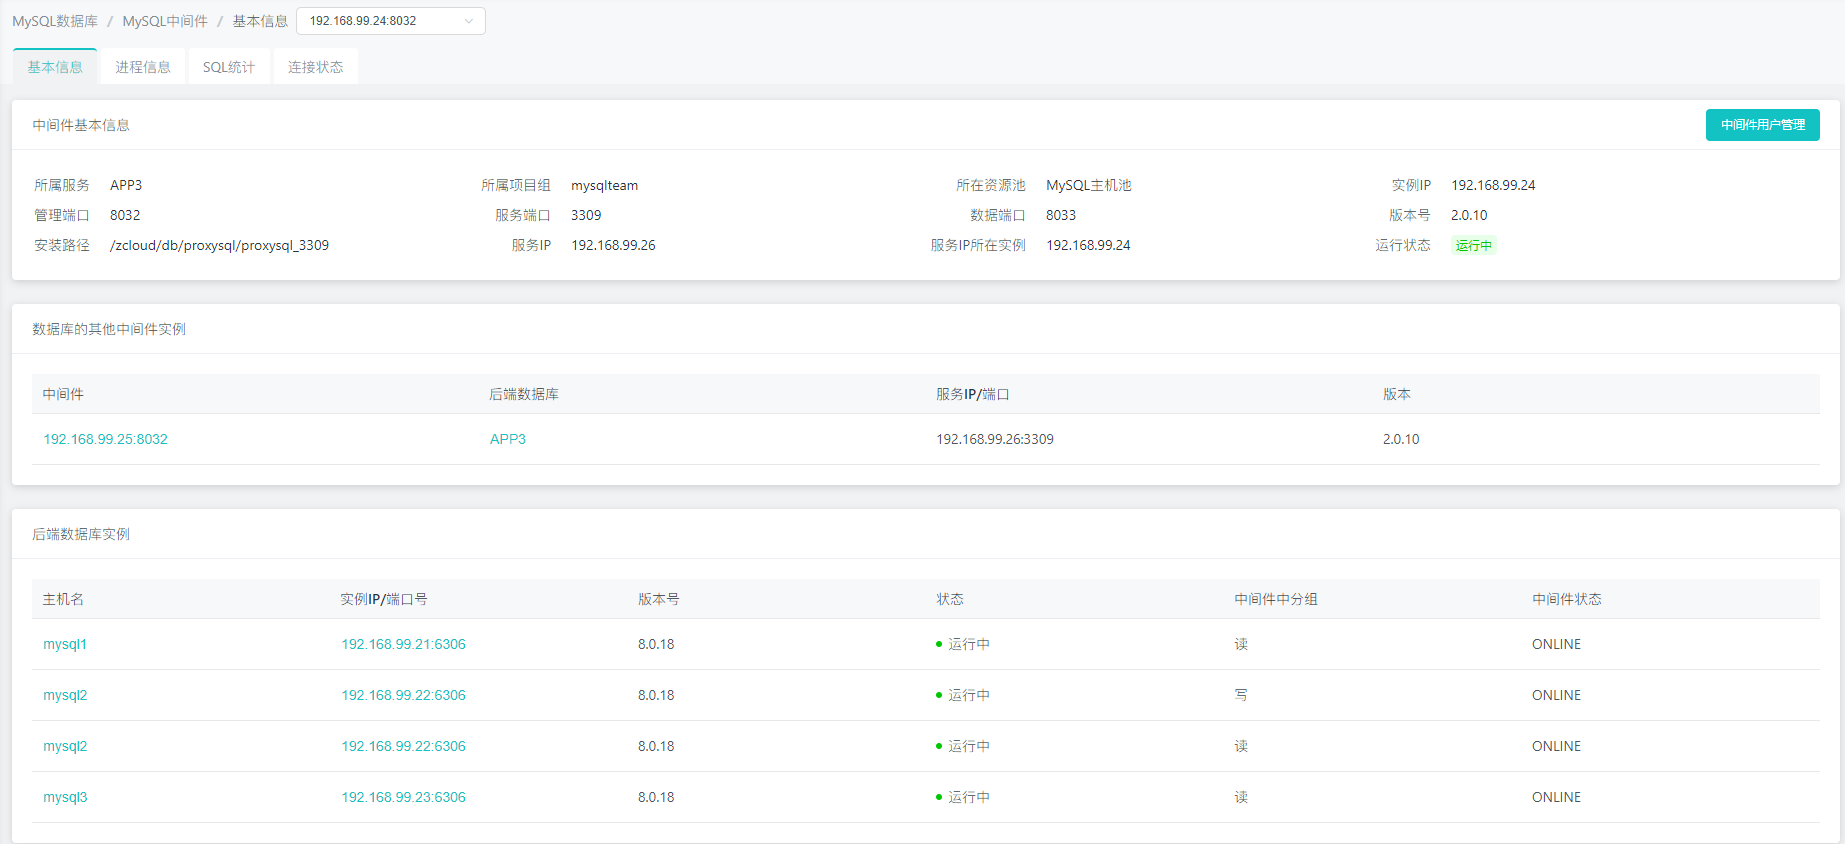Open the mysql3 host link
1845x844 pixels.
[65, 797]
